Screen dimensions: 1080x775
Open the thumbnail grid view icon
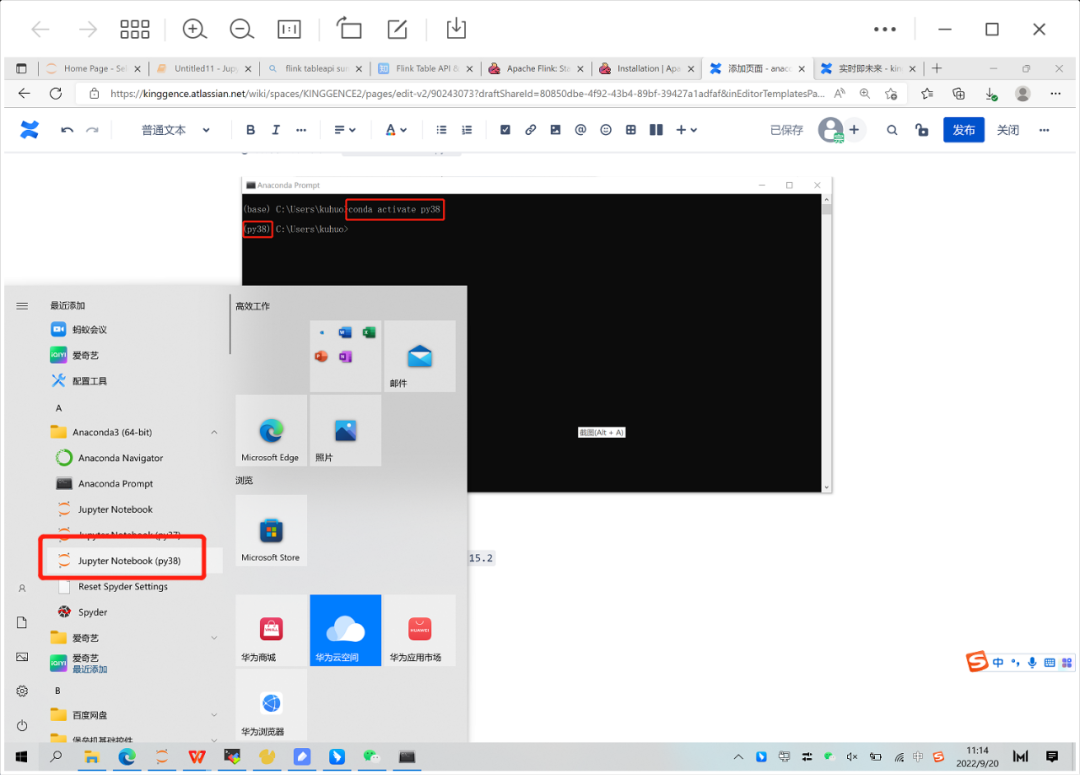tap(134, 29)
